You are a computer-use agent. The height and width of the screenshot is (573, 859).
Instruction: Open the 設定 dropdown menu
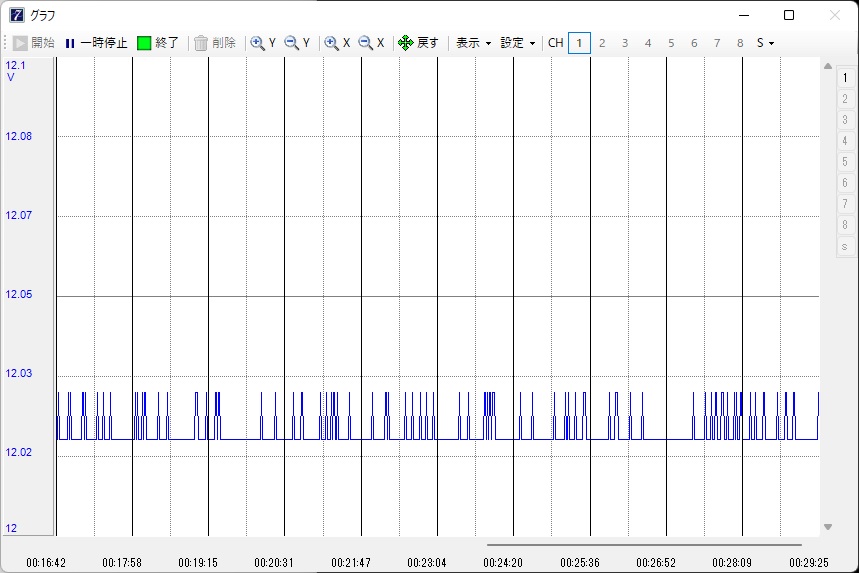pos(518,43)
